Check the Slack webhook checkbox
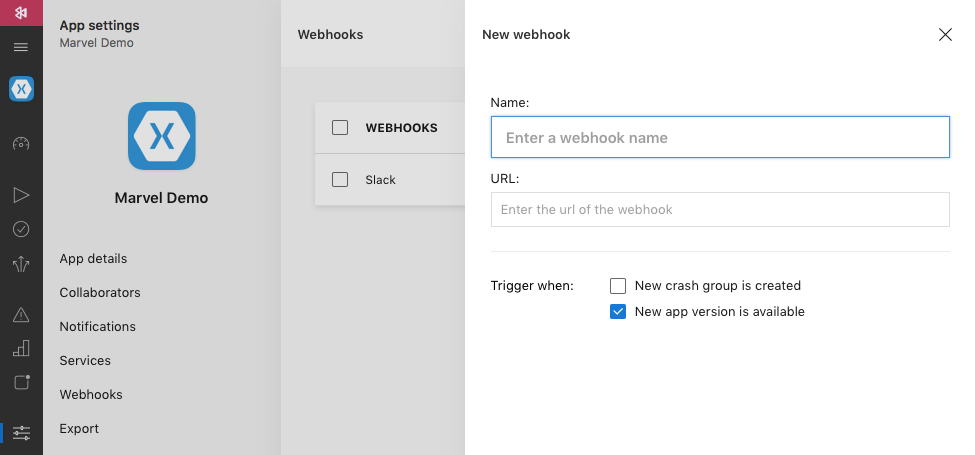This screenshot has height=455, width=975. point(340,180)
